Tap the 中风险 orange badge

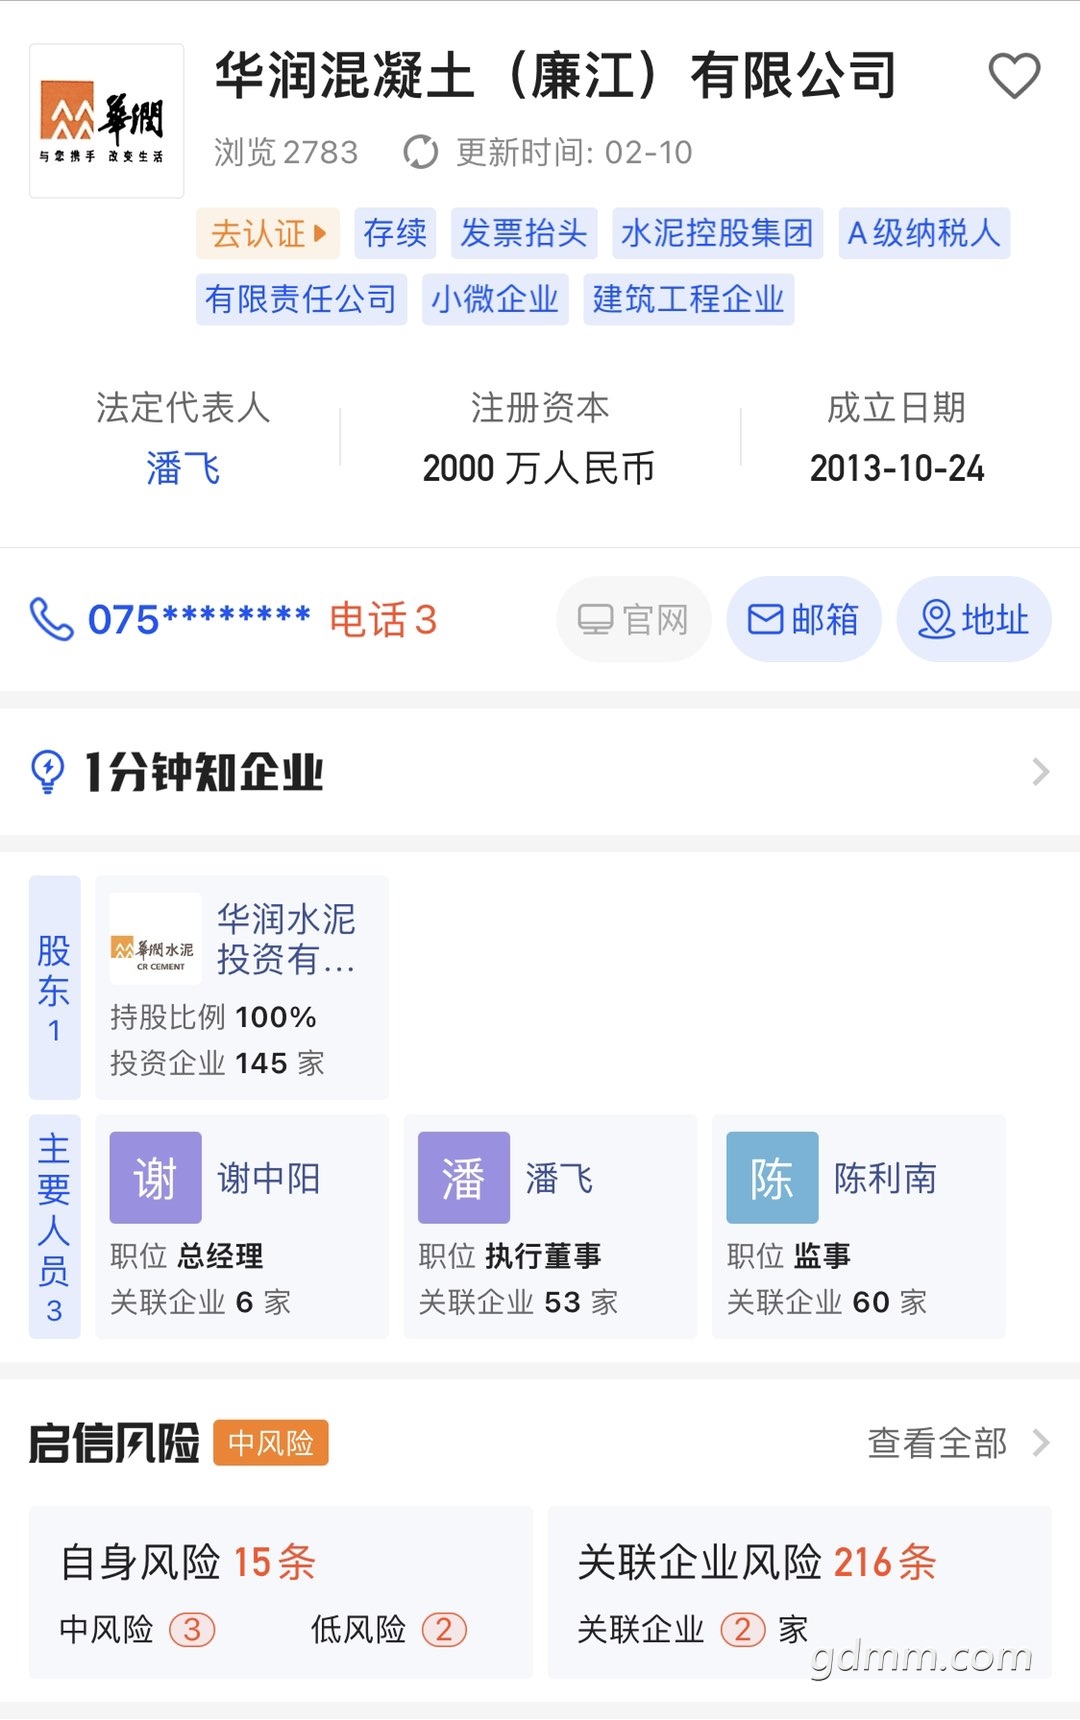(x=271, y=1443)
